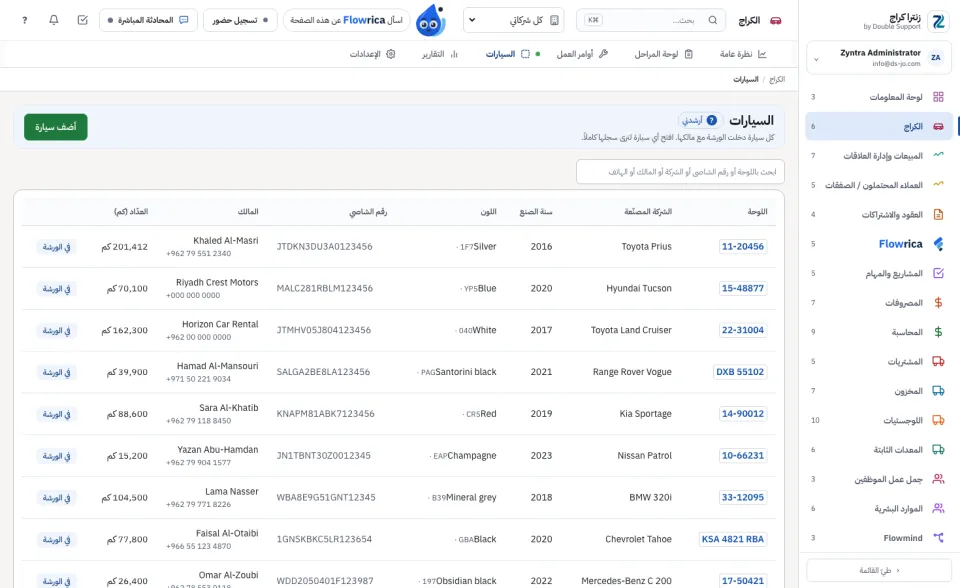Open plate link DXB 55102
The height and width of the screenshot is (588, 960).
740,372
